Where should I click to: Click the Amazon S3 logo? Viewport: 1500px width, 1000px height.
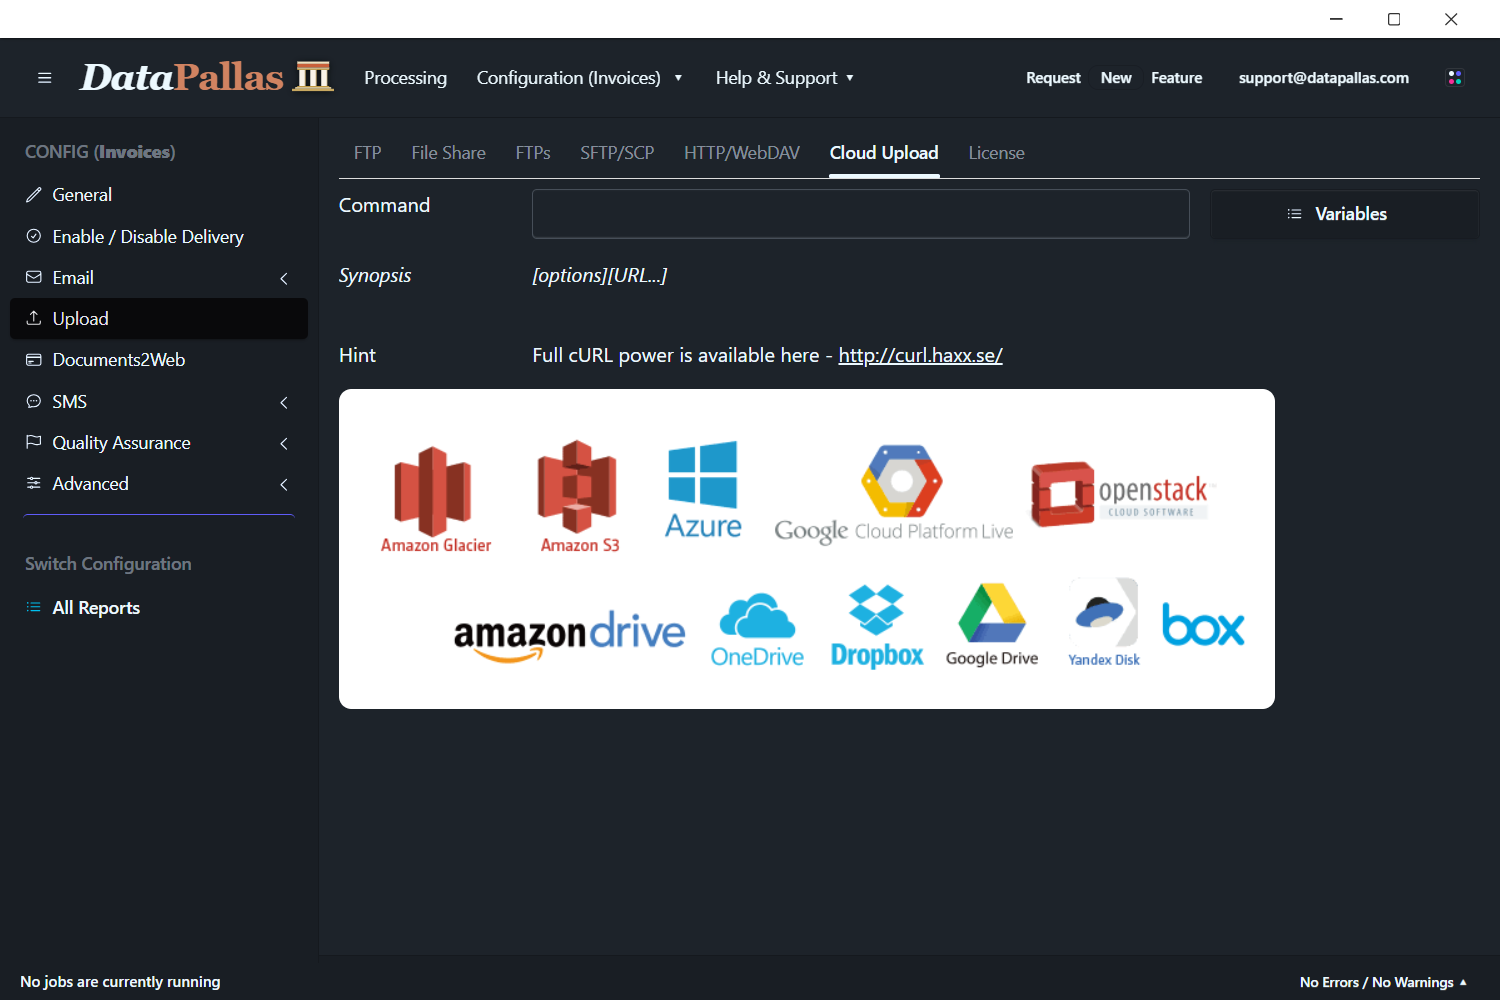click(x=579, y=497)
